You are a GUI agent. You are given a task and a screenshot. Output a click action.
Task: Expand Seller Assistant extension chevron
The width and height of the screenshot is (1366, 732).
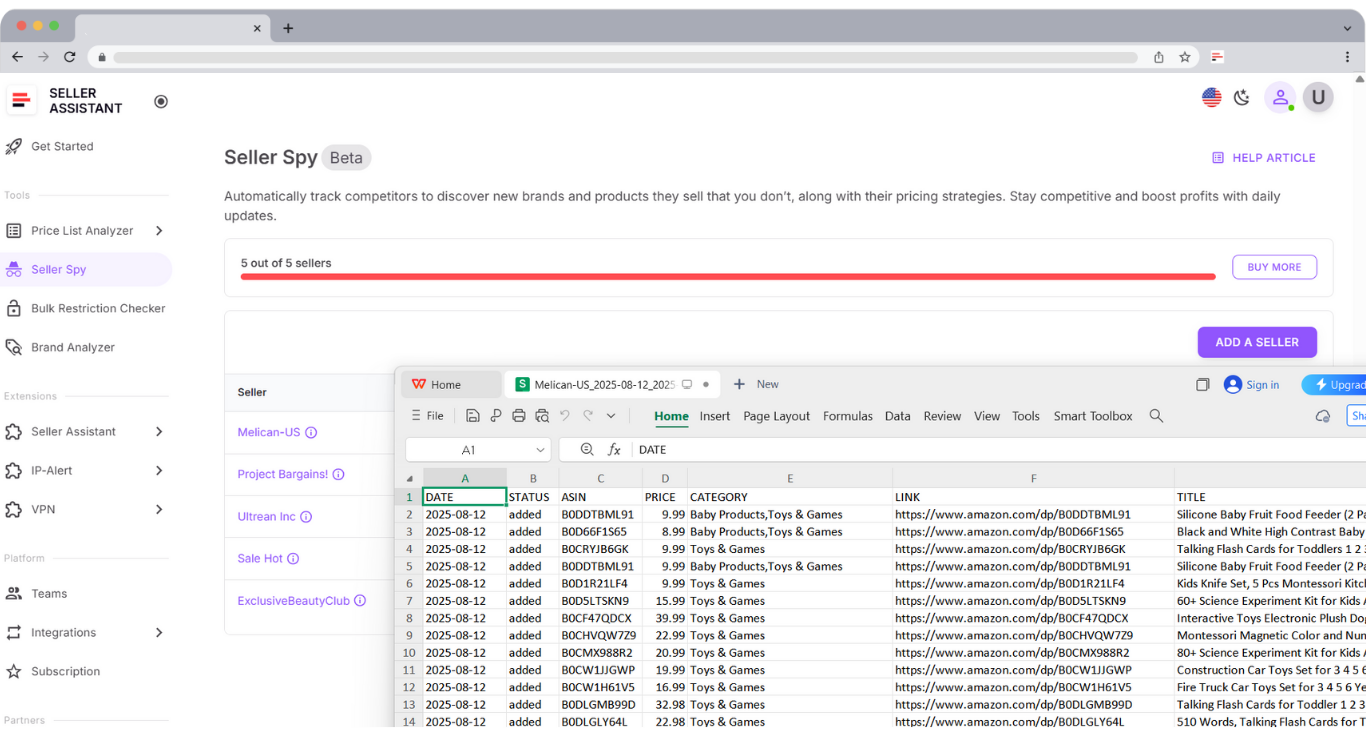pos(159,432)
